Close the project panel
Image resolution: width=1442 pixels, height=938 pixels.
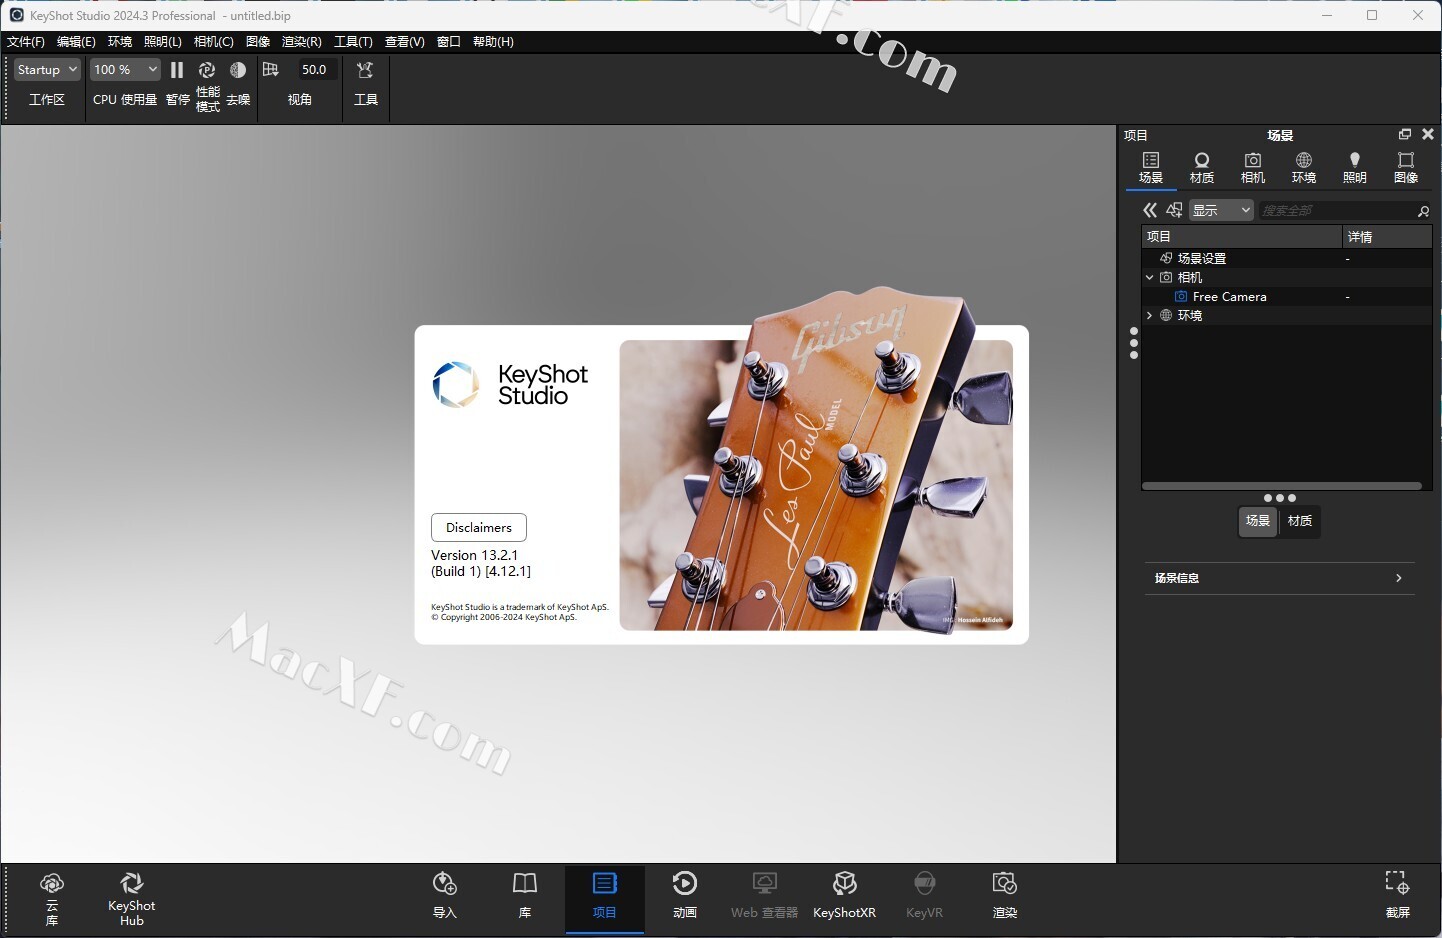coord(1428,134)
